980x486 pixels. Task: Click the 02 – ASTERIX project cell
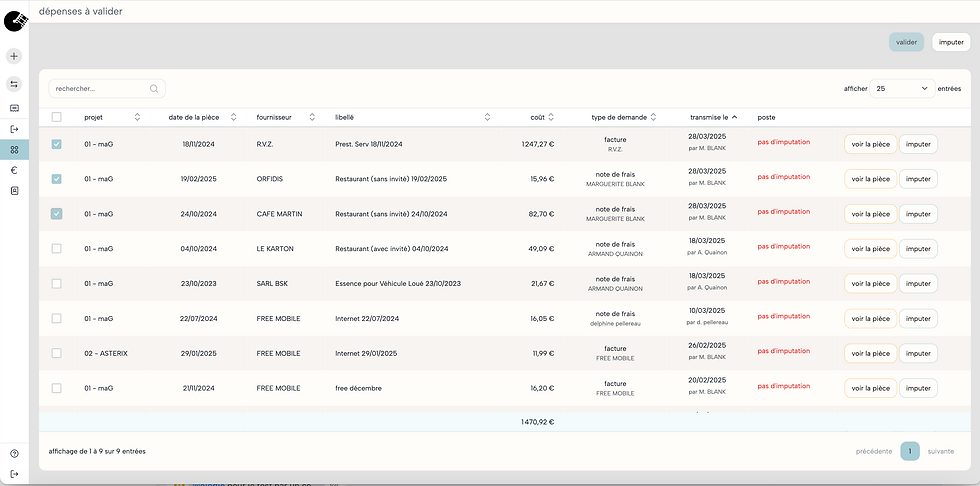pyautogui.click(x=106, y=354)
